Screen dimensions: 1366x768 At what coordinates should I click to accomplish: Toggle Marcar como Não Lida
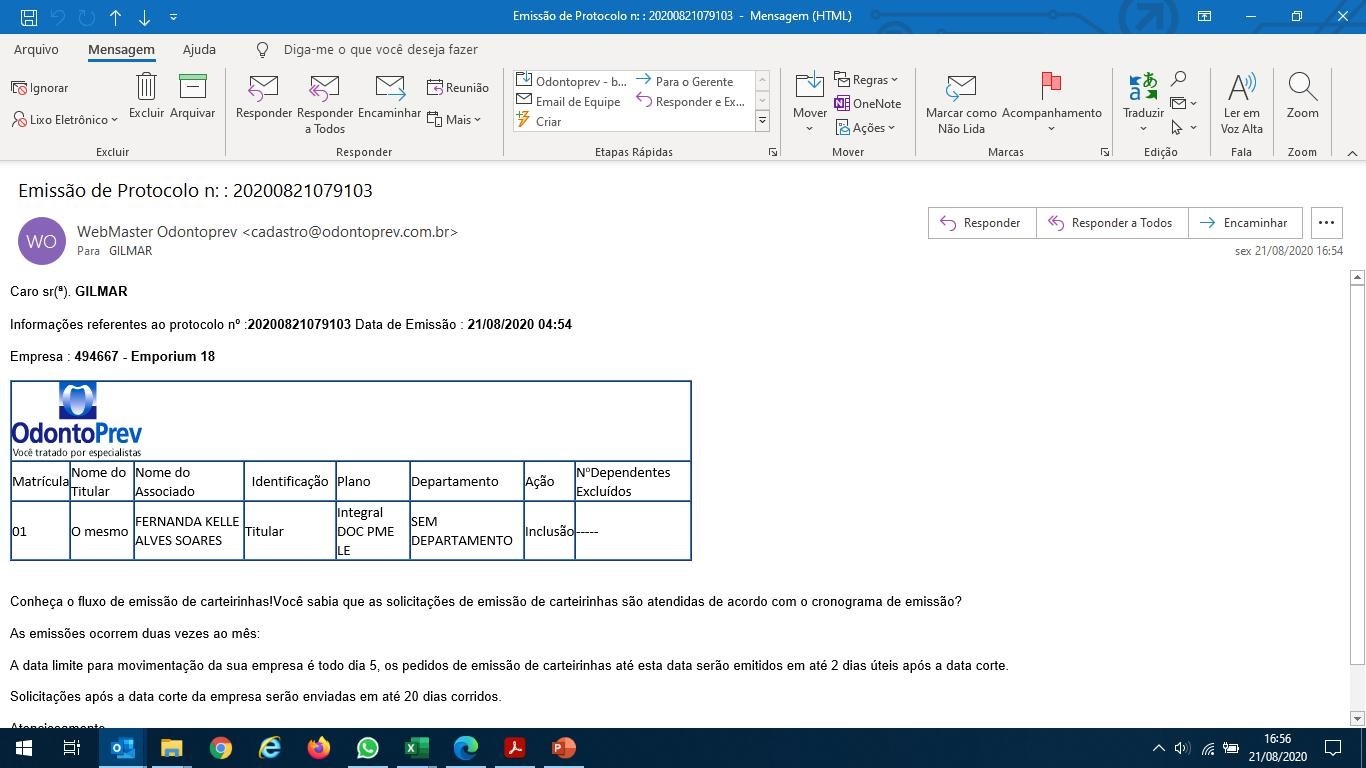961,88
